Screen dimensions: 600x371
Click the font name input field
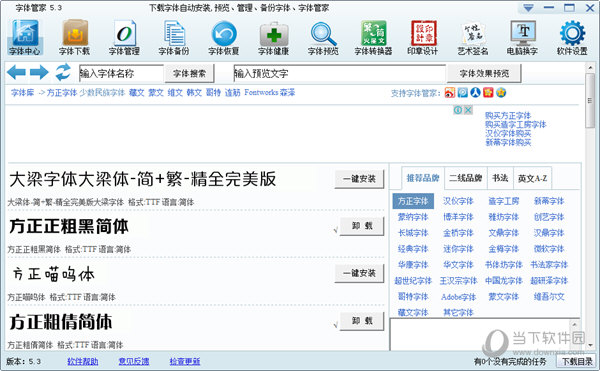pyautogui.click(x=121, y=73)
